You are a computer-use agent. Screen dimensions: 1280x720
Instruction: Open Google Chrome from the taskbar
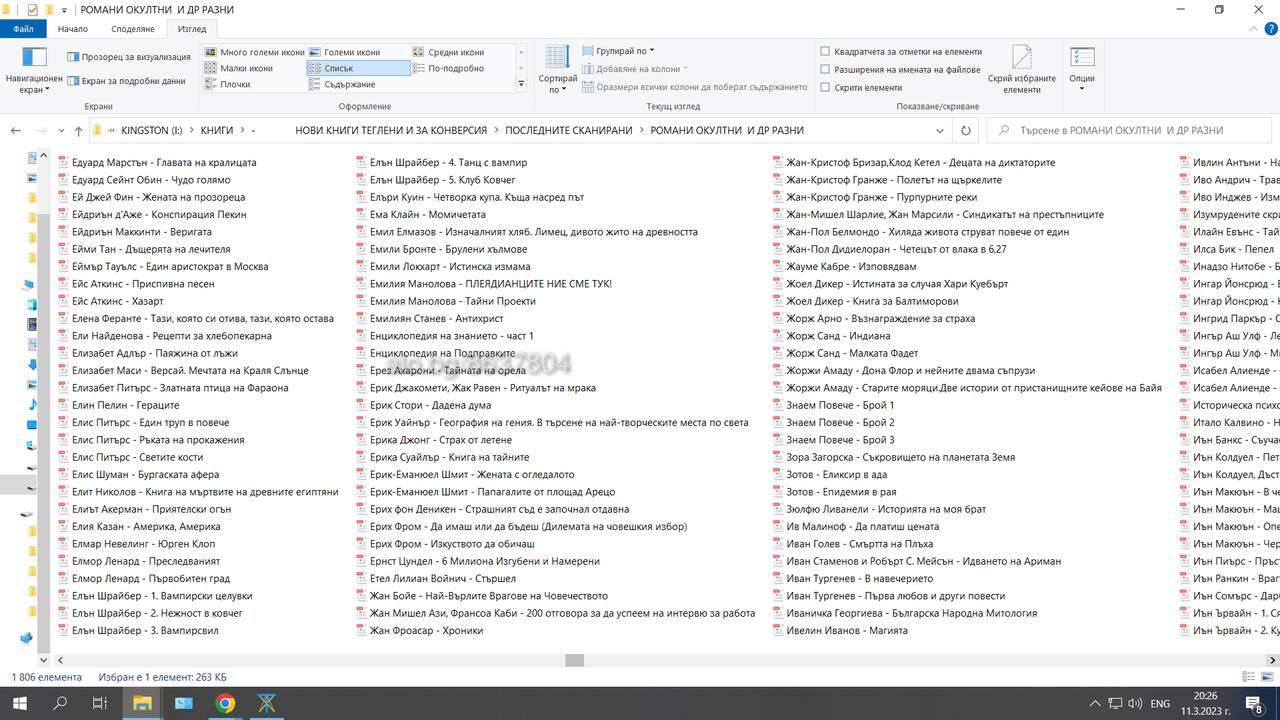tap(225, 703)
